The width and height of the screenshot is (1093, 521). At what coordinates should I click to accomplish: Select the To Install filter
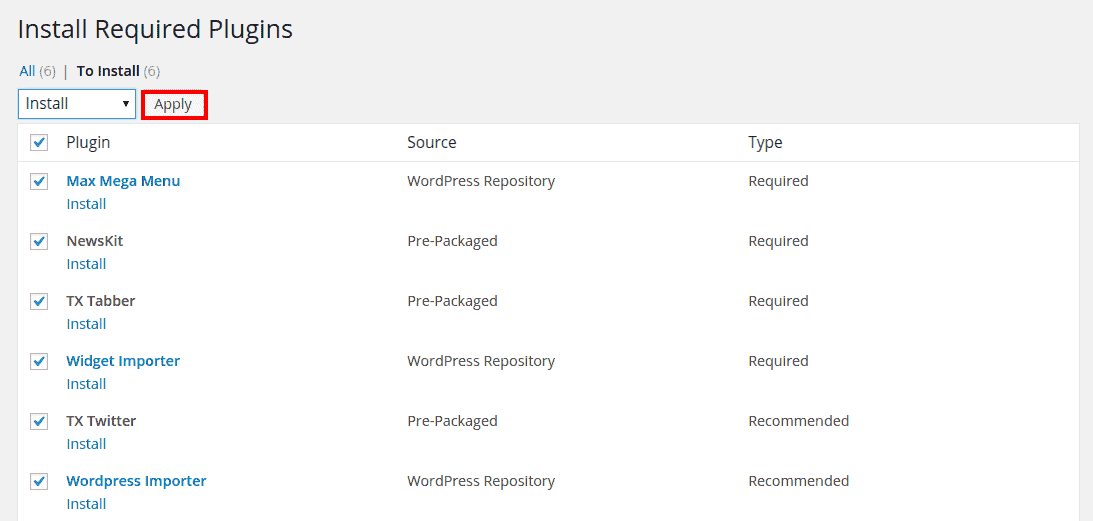coord(108,71)
